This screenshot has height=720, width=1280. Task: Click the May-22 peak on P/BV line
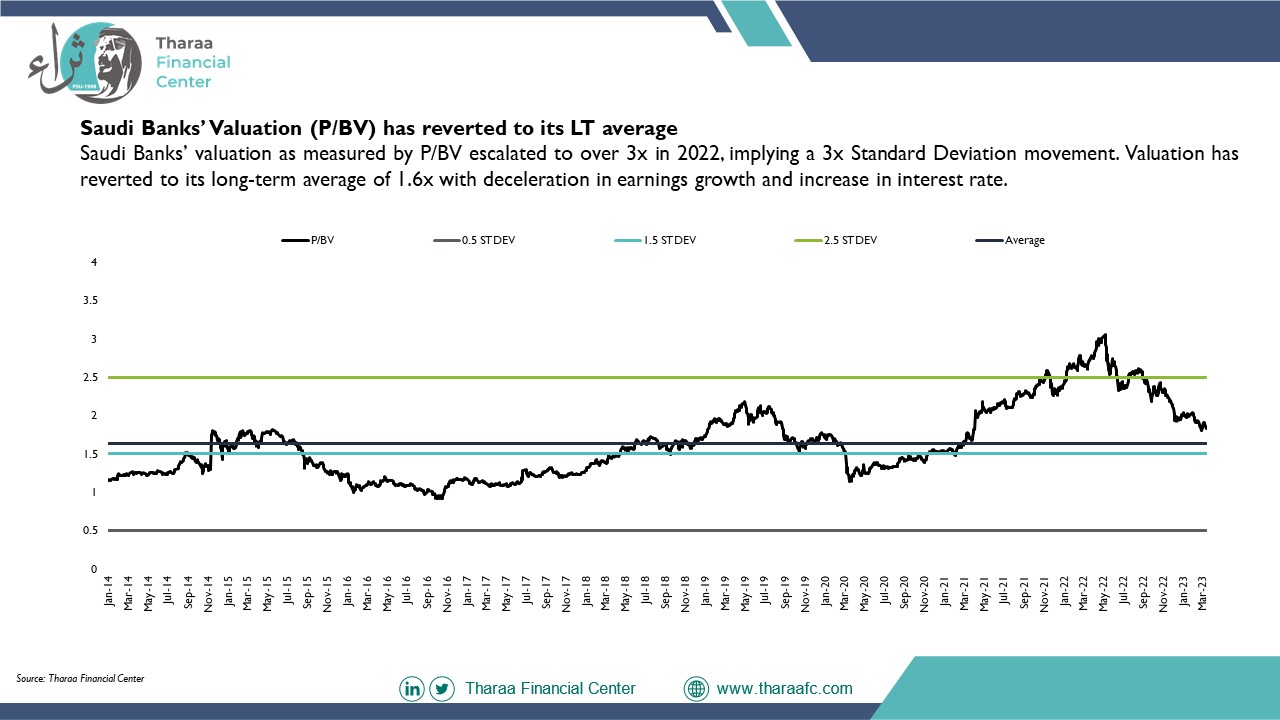click(x=1104, y=336)
